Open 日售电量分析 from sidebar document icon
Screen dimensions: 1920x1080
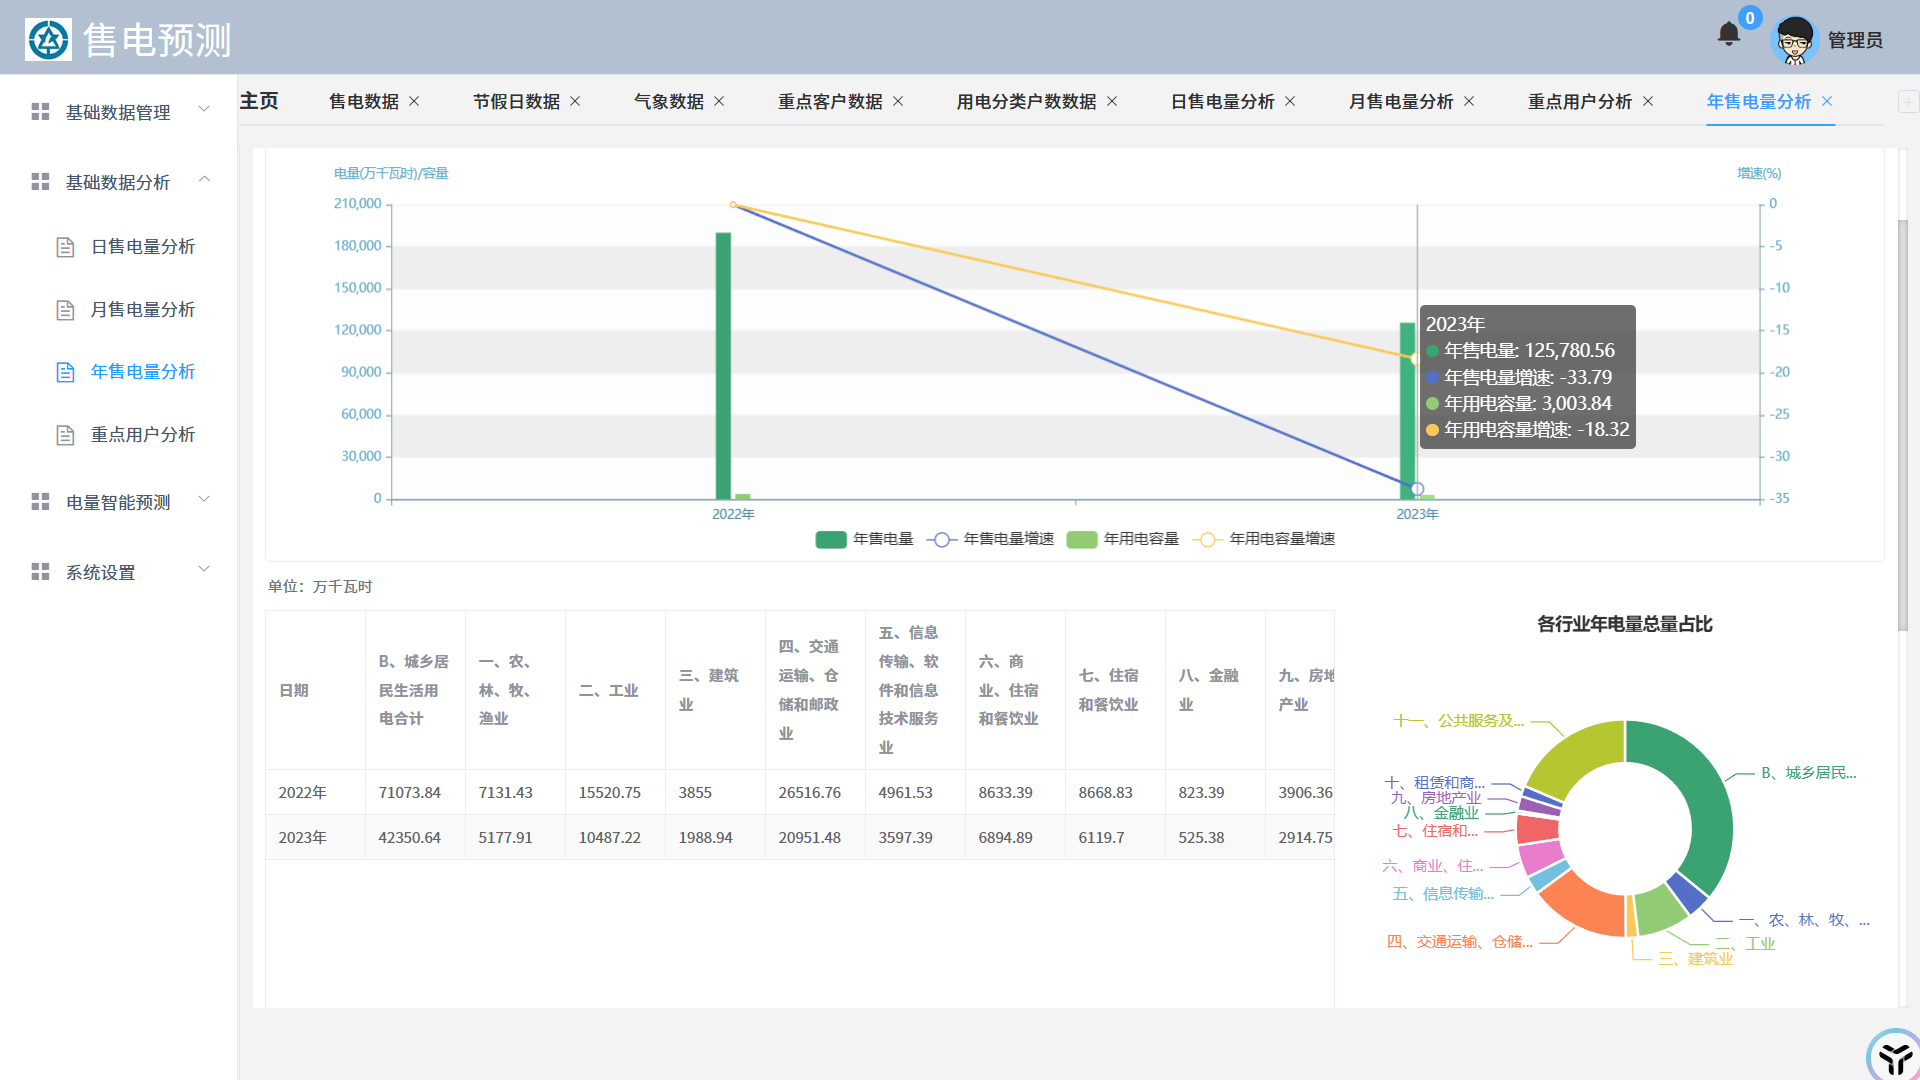point(66,247)
